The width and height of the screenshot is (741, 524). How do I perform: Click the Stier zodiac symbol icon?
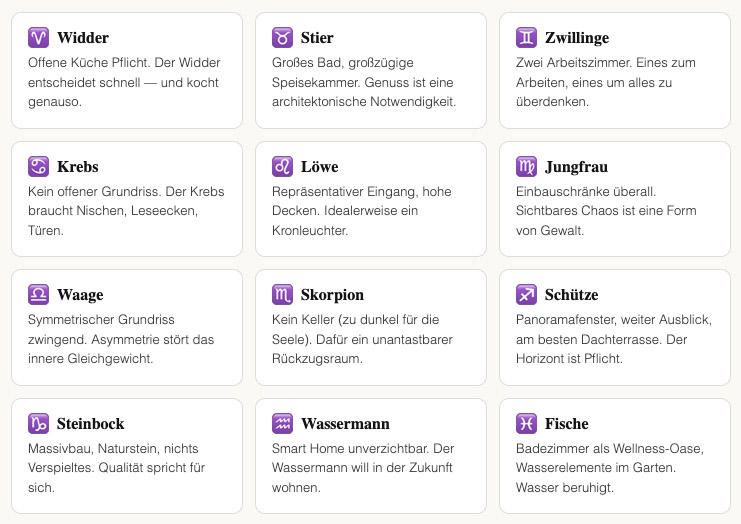tap(282, 38)
